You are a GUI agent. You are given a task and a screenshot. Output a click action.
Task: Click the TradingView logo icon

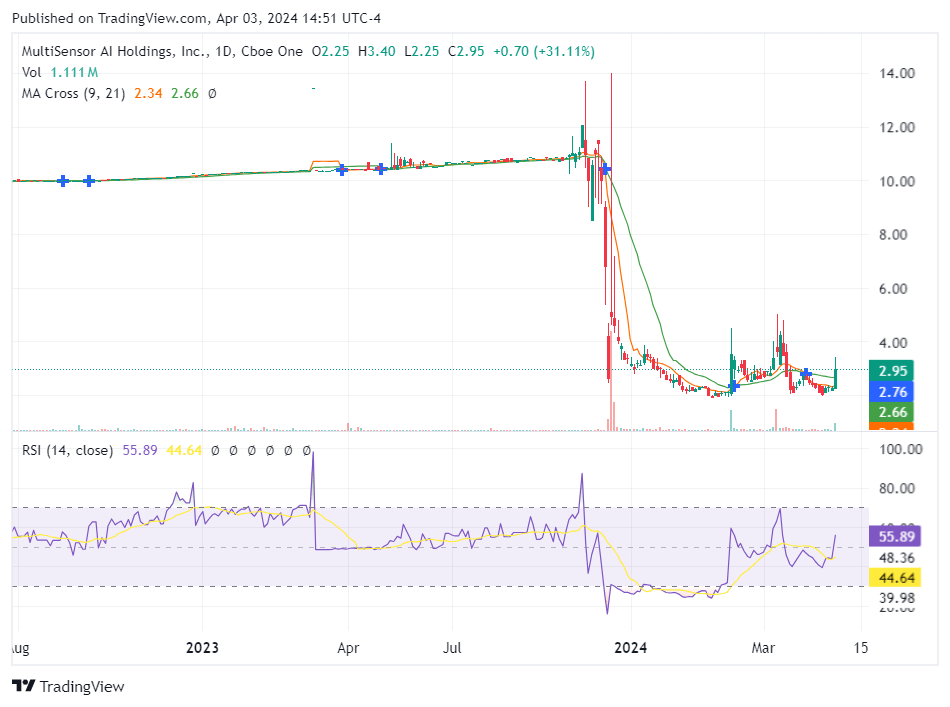click(26, 687)
